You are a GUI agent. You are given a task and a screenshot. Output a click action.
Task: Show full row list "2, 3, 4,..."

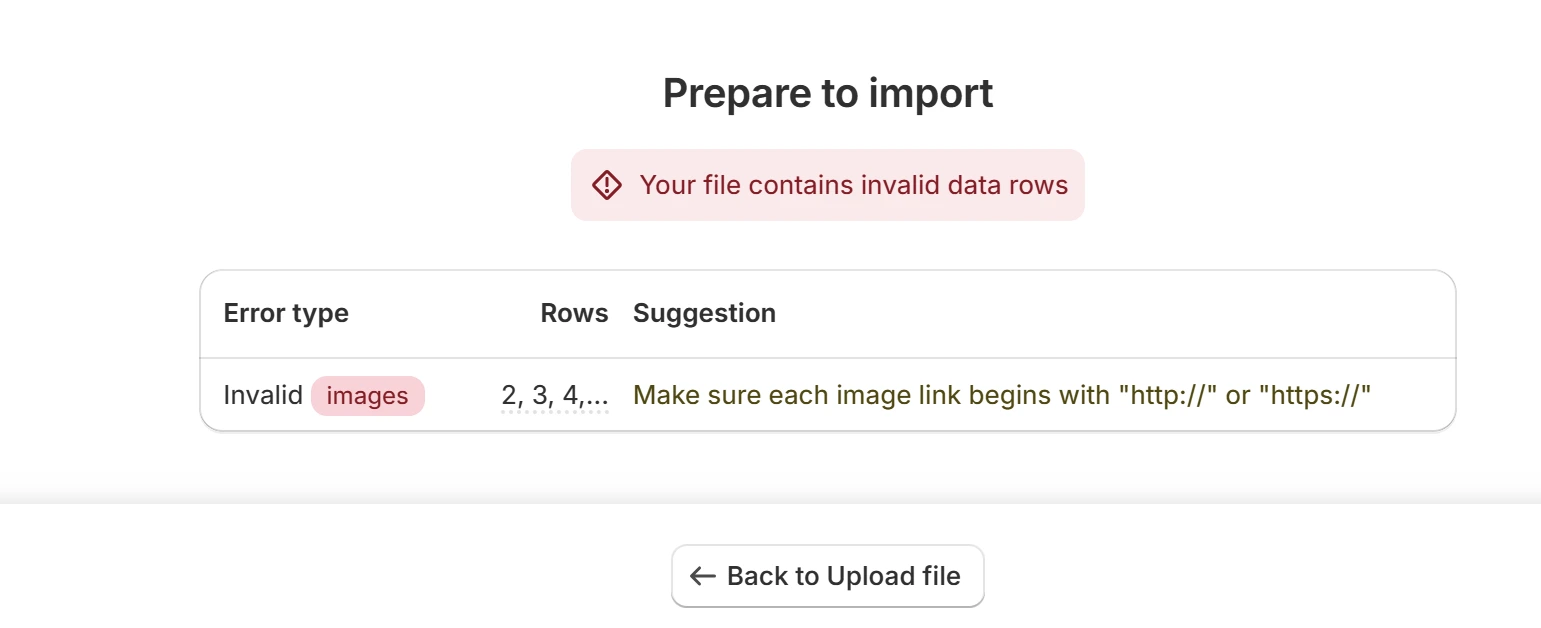[555, 396]
